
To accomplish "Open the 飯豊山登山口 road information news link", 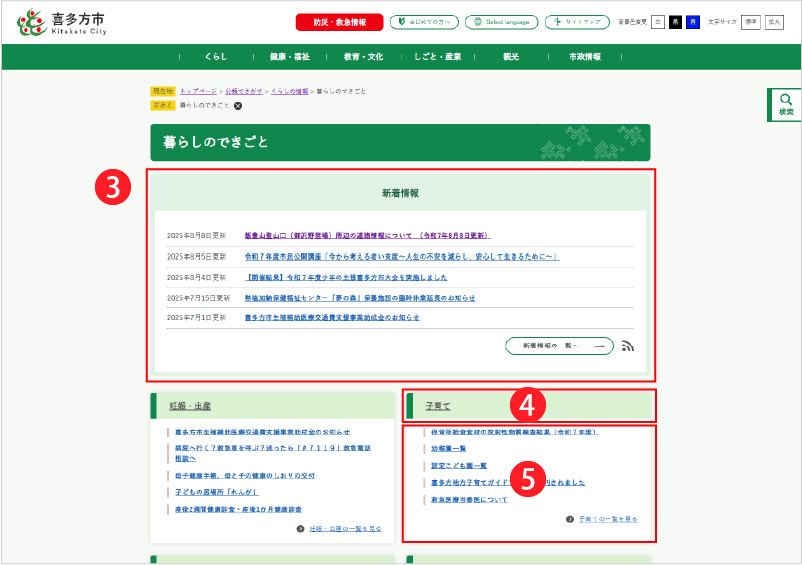I will pyautogui.click(x=367, y=236).
